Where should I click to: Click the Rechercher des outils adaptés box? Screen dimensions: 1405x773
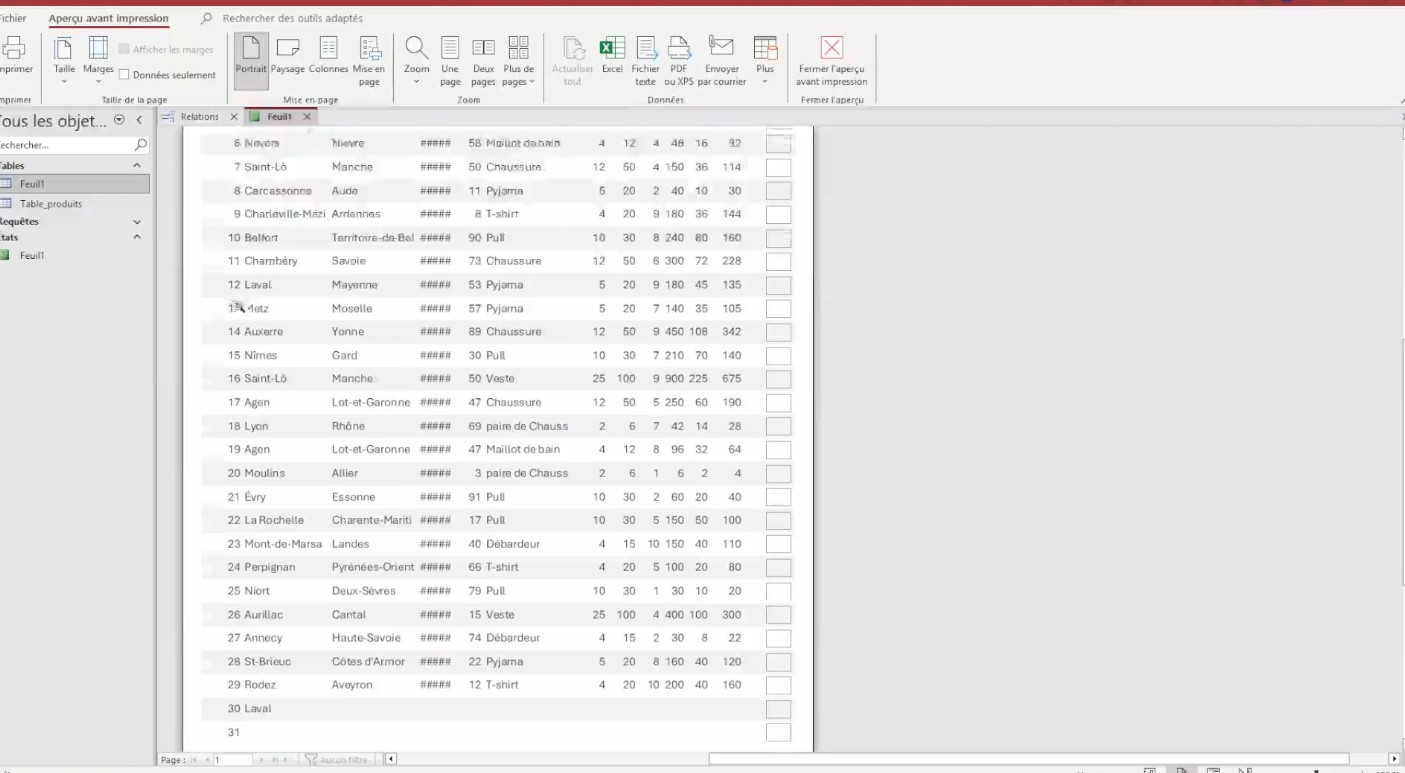coord(292,18)
